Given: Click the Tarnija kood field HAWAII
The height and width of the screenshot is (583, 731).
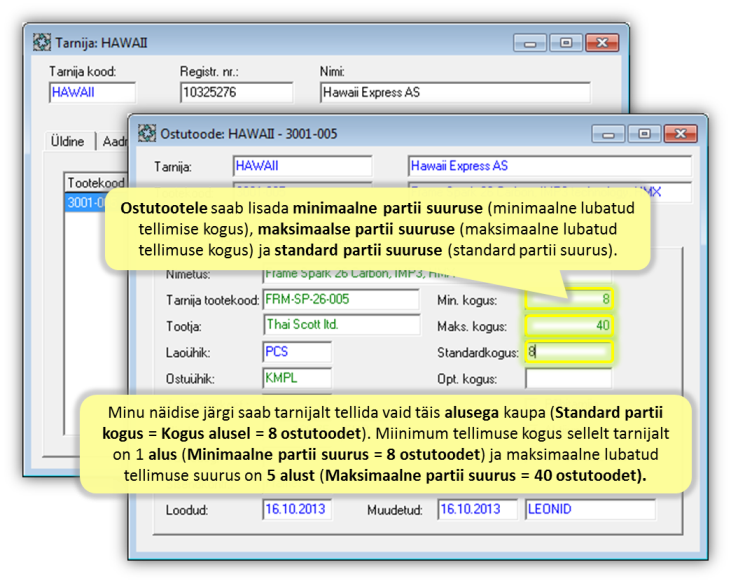Looking at the screenshot, I should tap(92, 92).
